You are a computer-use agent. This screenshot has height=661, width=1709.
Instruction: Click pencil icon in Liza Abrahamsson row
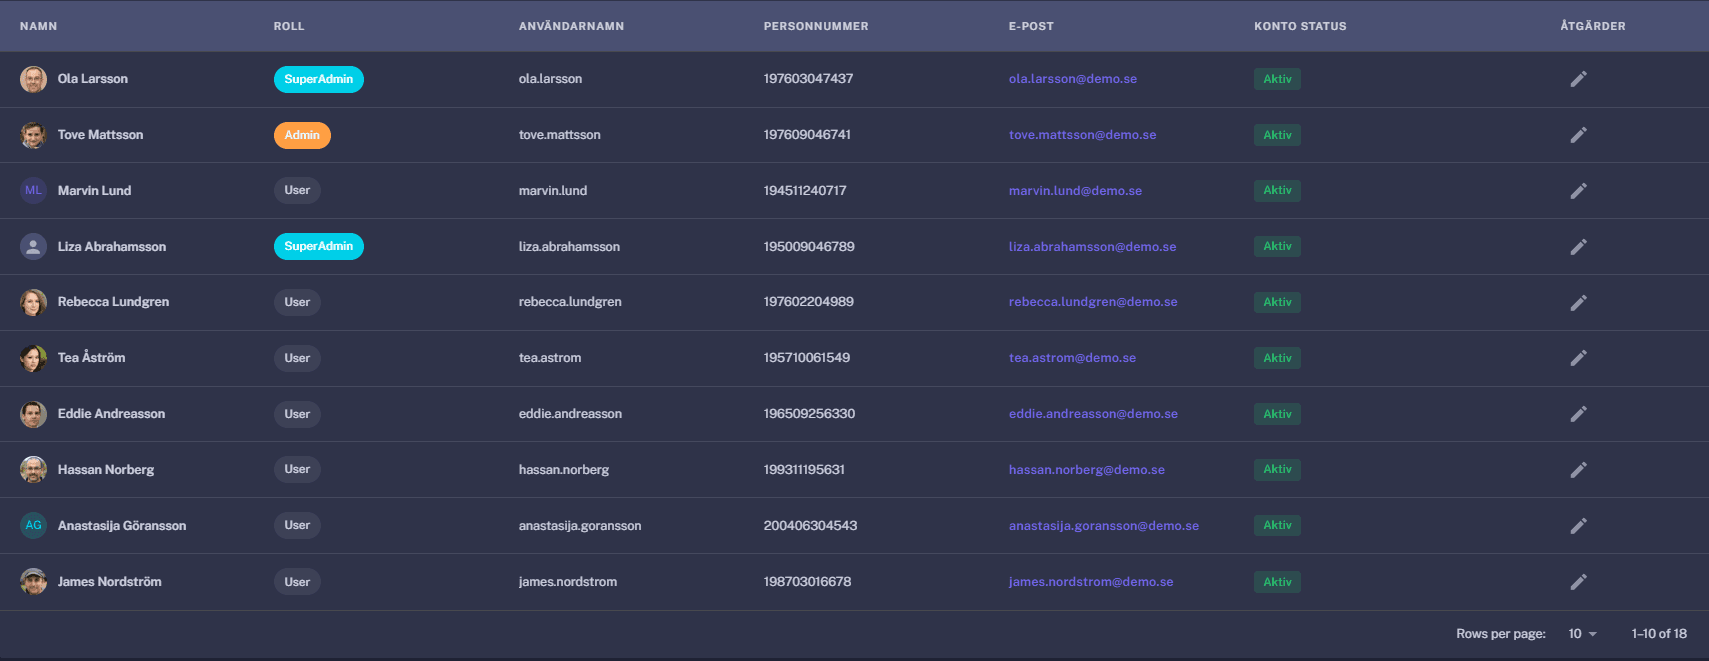(x=1578, y=247)
